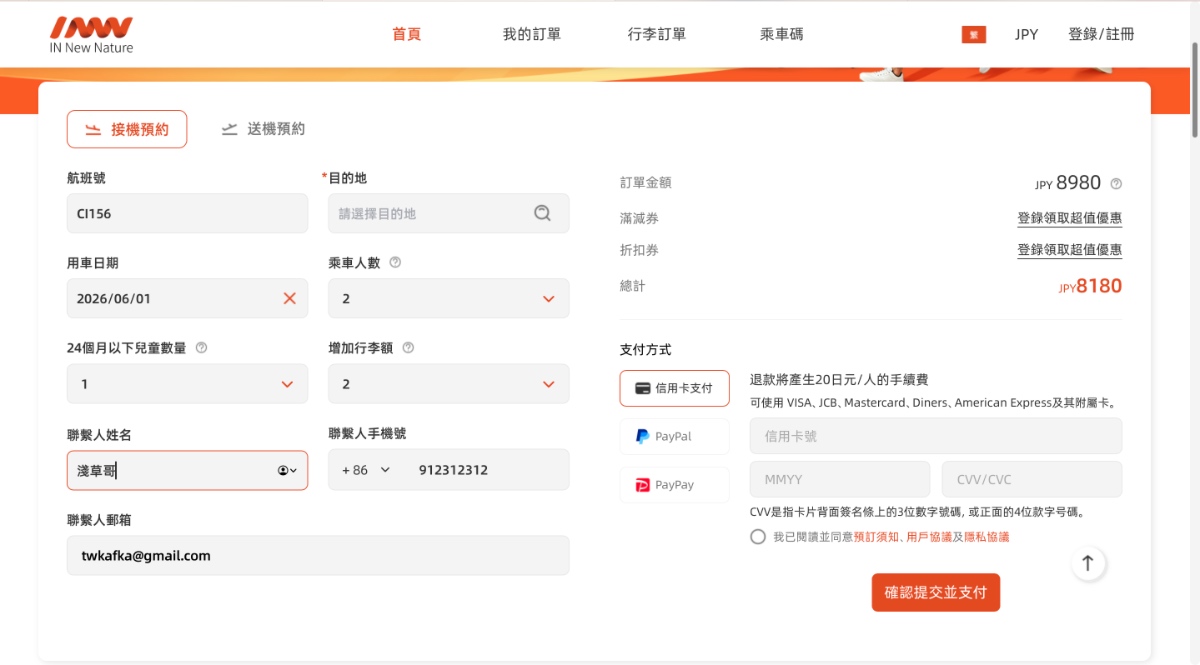Screen dimensions: 1200x665
Task: Open help icon beside 增加行李額
Action: [x=408, y=348]
